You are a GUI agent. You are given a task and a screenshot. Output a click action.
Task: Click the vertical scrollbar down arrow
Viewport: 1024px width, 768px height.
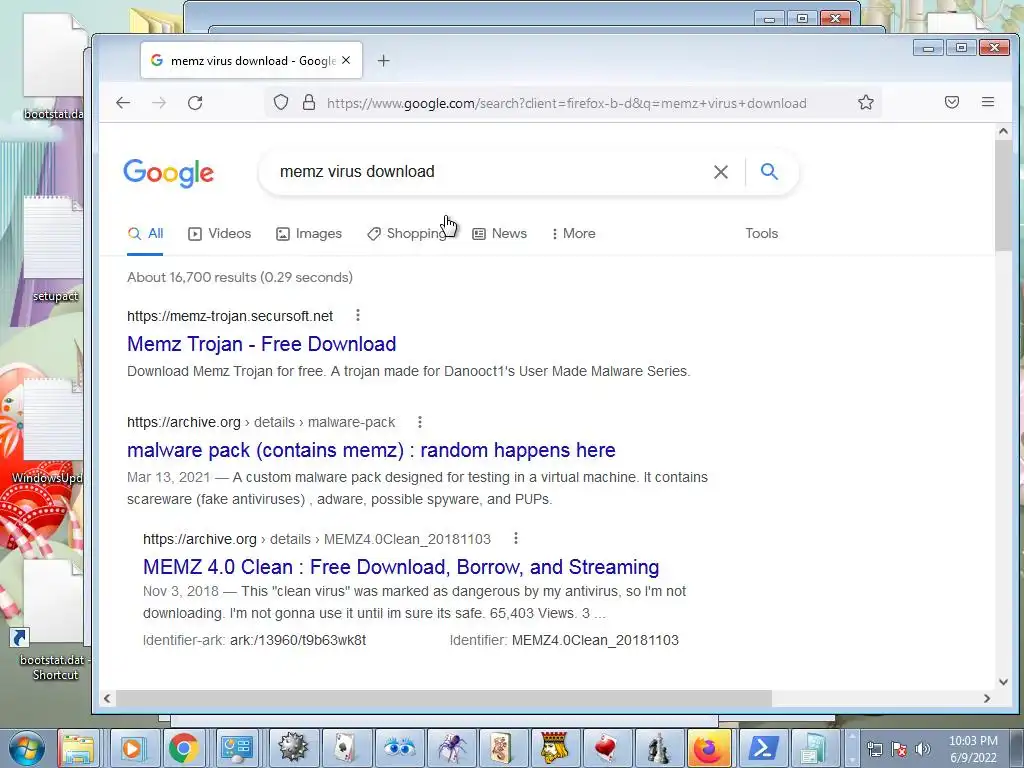(x=1003, y=682)
